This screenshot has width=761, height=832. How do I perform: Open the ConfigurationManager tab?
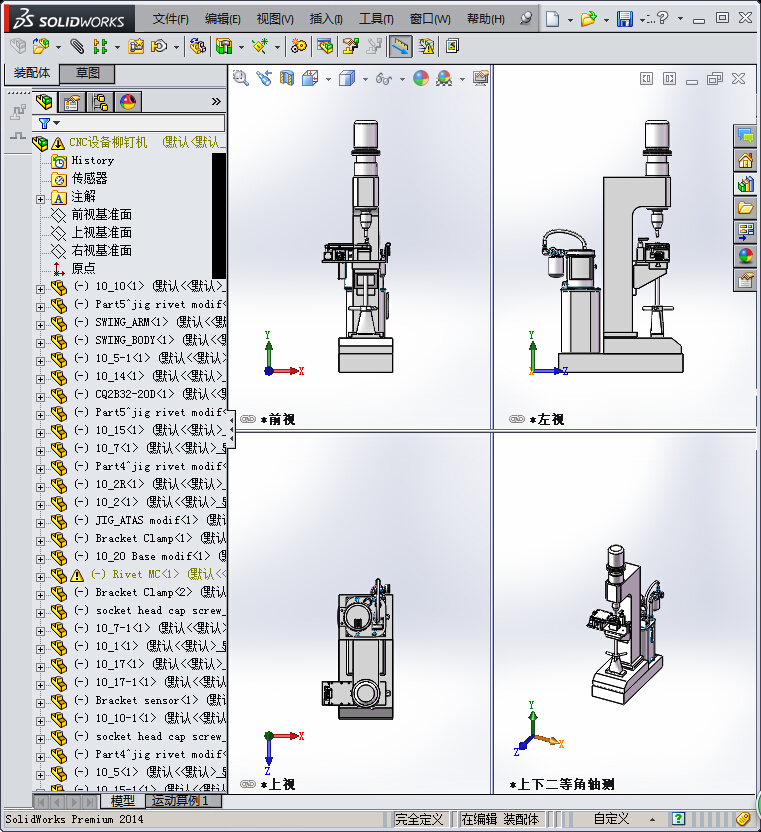(x=100, y=101)
